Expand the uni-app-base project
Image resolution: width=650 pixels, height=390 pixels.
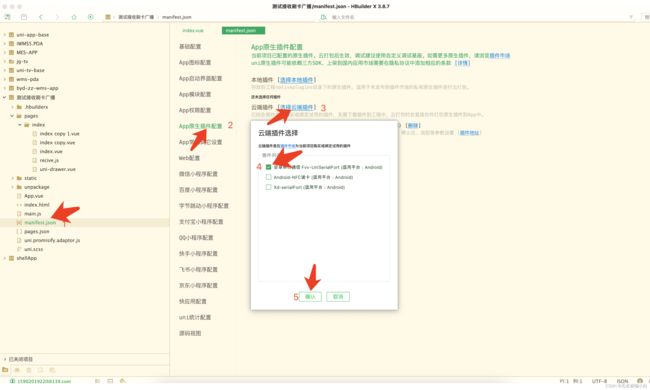pos(5,35)
